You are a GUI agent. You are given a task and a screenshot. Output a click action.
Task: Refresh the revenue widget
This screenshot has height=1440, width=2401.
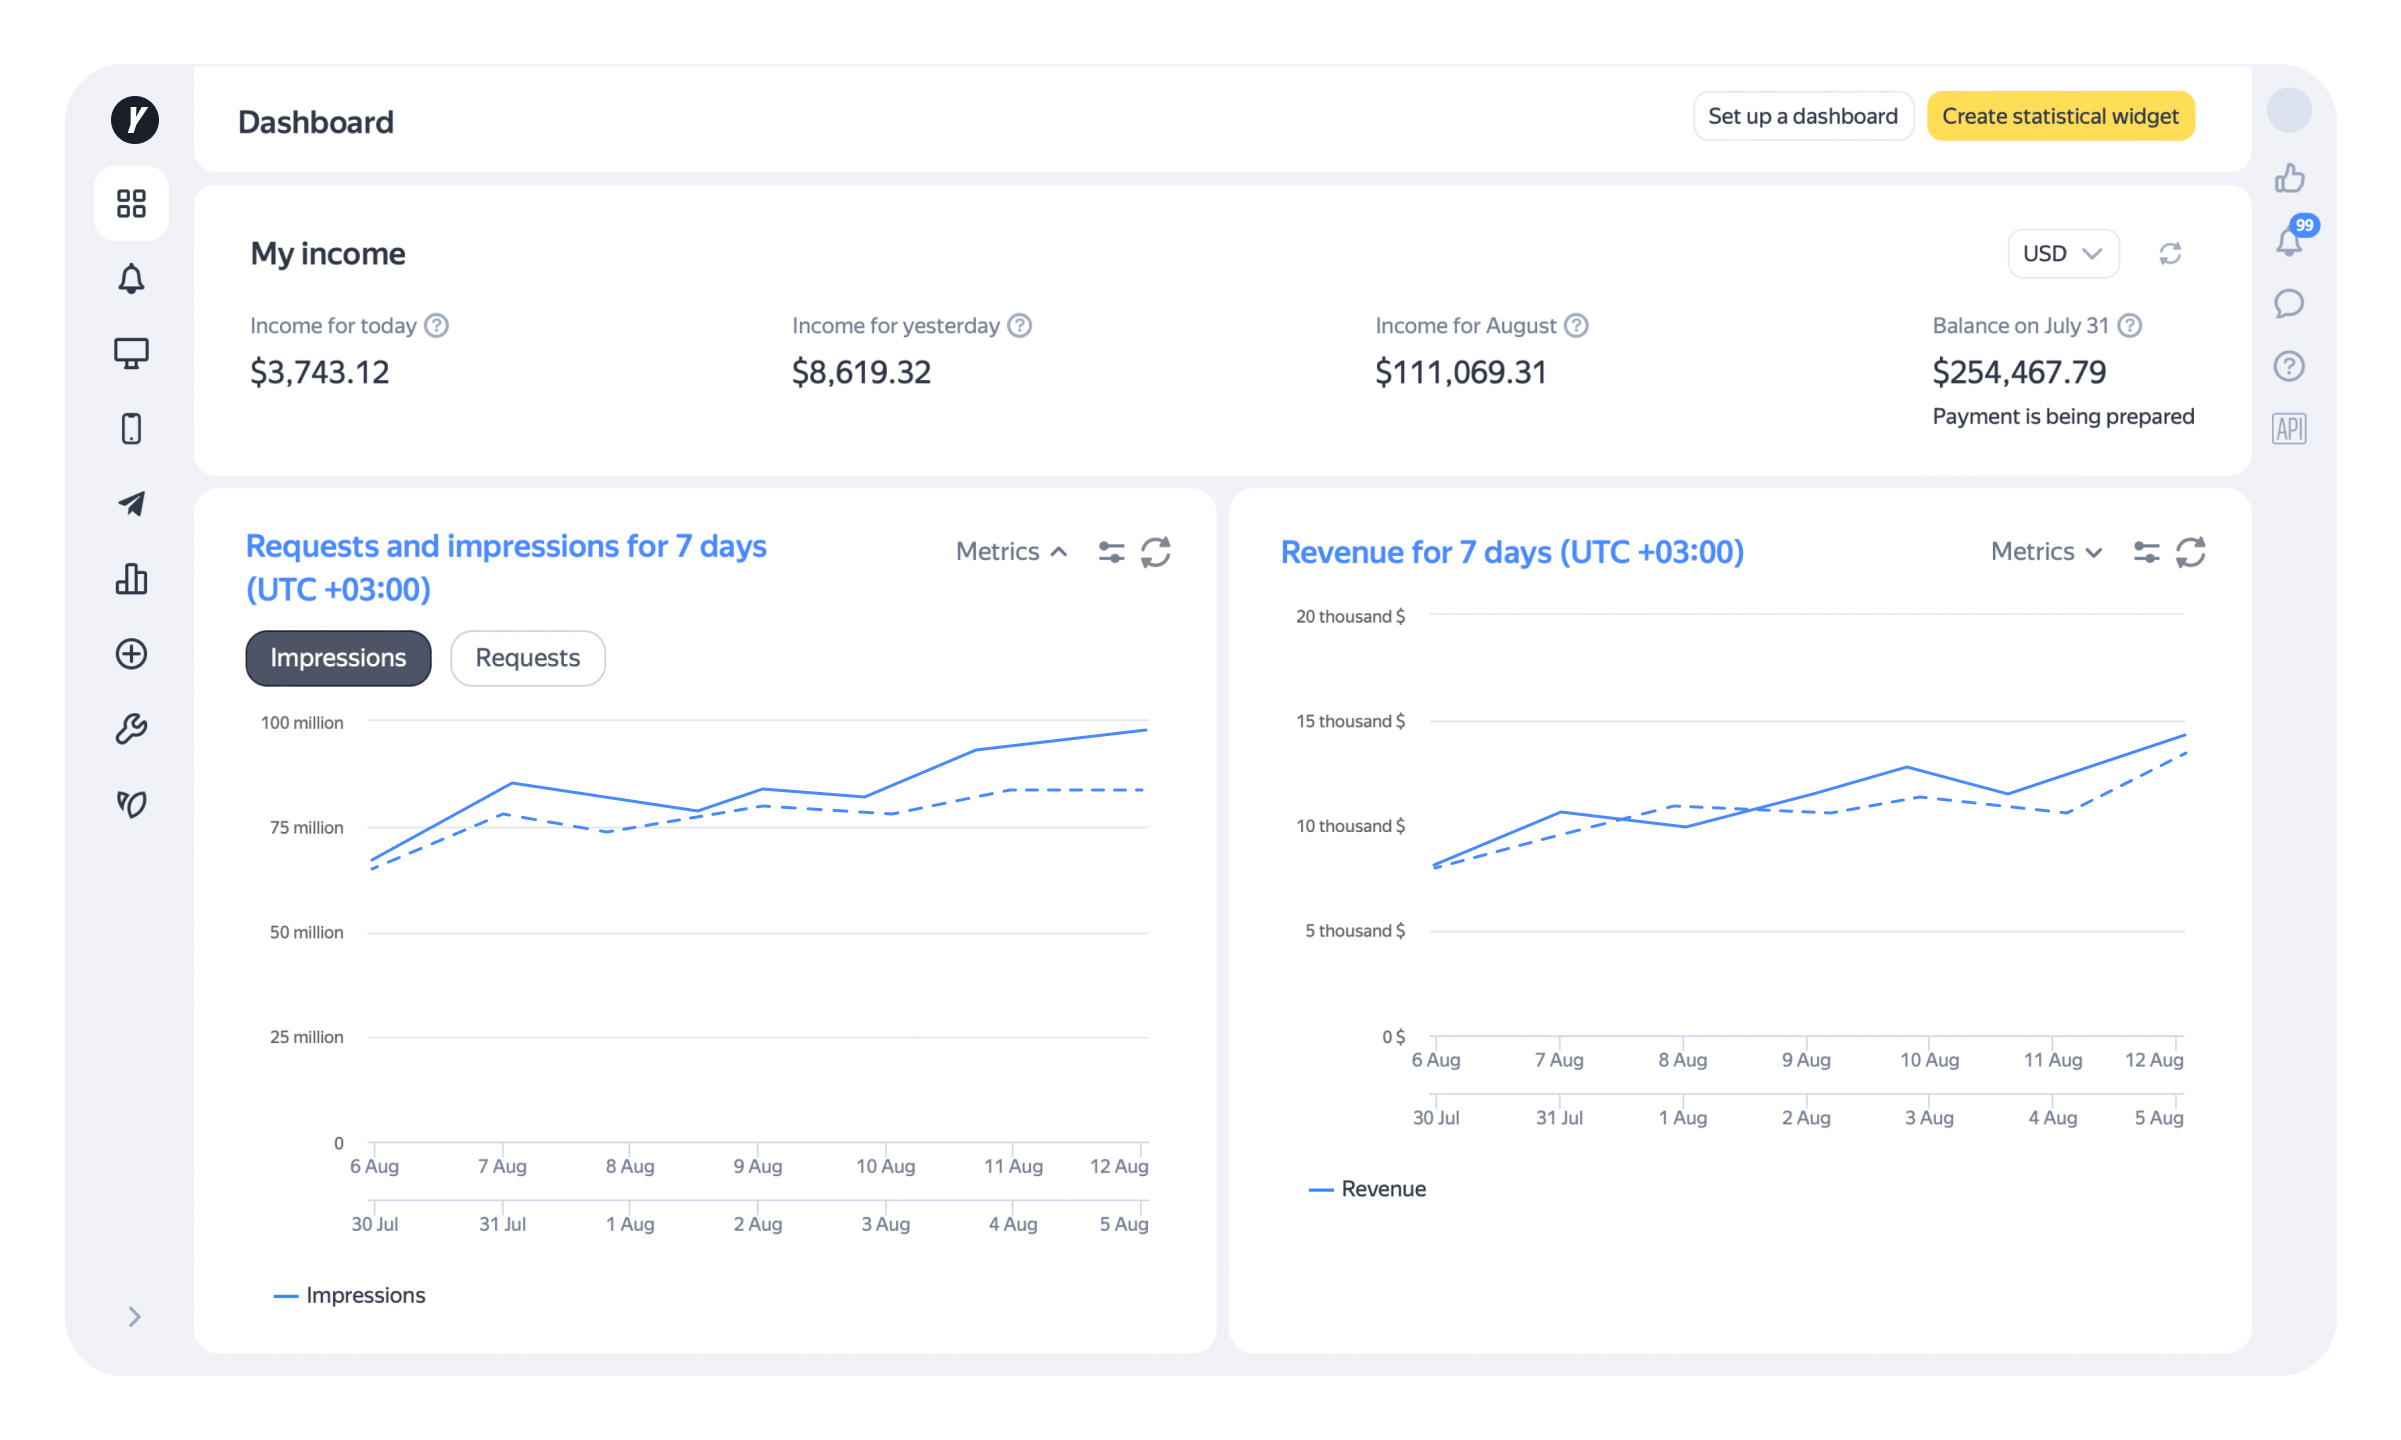(x=2191, y=551)
